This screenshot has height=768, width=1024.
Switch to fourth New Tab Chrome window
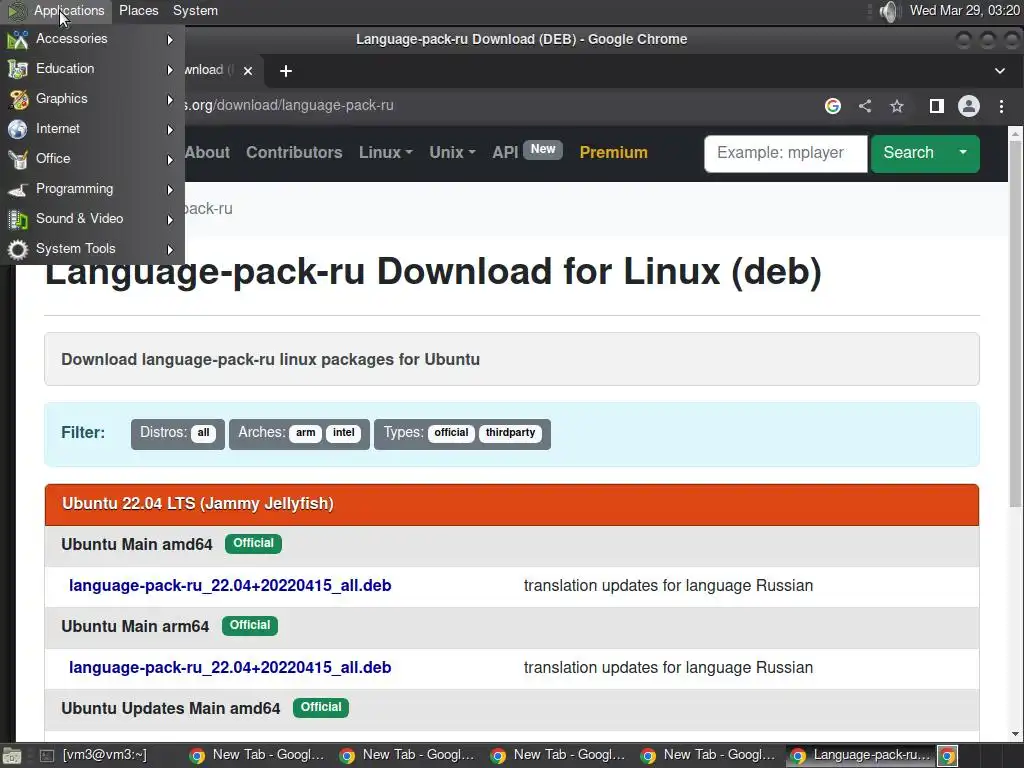[x=707, y=756]
